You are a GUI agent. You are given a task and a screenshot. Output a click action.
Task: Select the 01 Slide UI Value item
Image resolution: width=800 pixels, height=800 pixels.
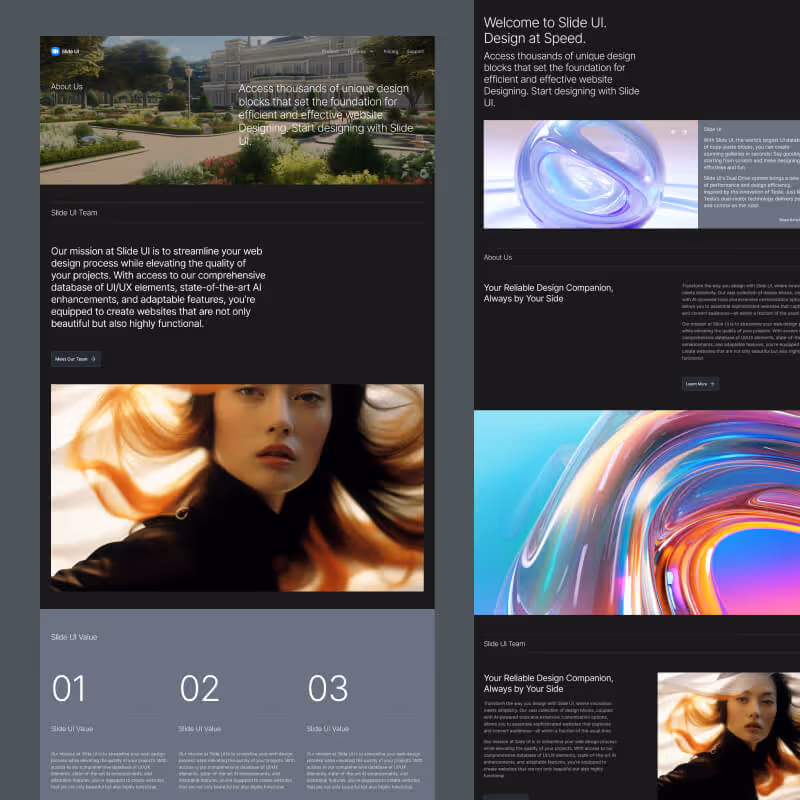[x=70, y=689]
